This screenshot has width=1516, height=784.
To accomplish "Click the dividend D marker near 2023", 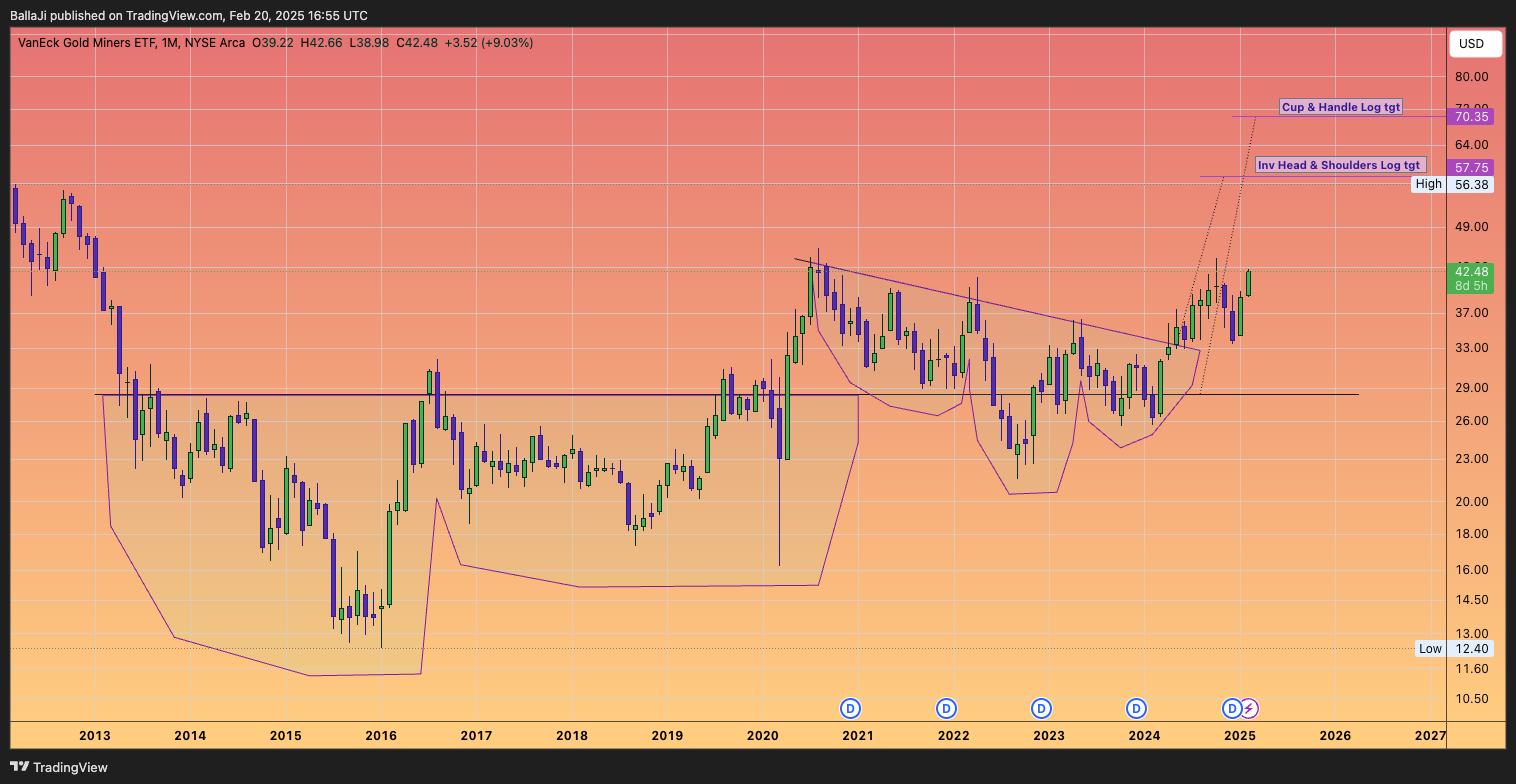I will point(1041,709).
